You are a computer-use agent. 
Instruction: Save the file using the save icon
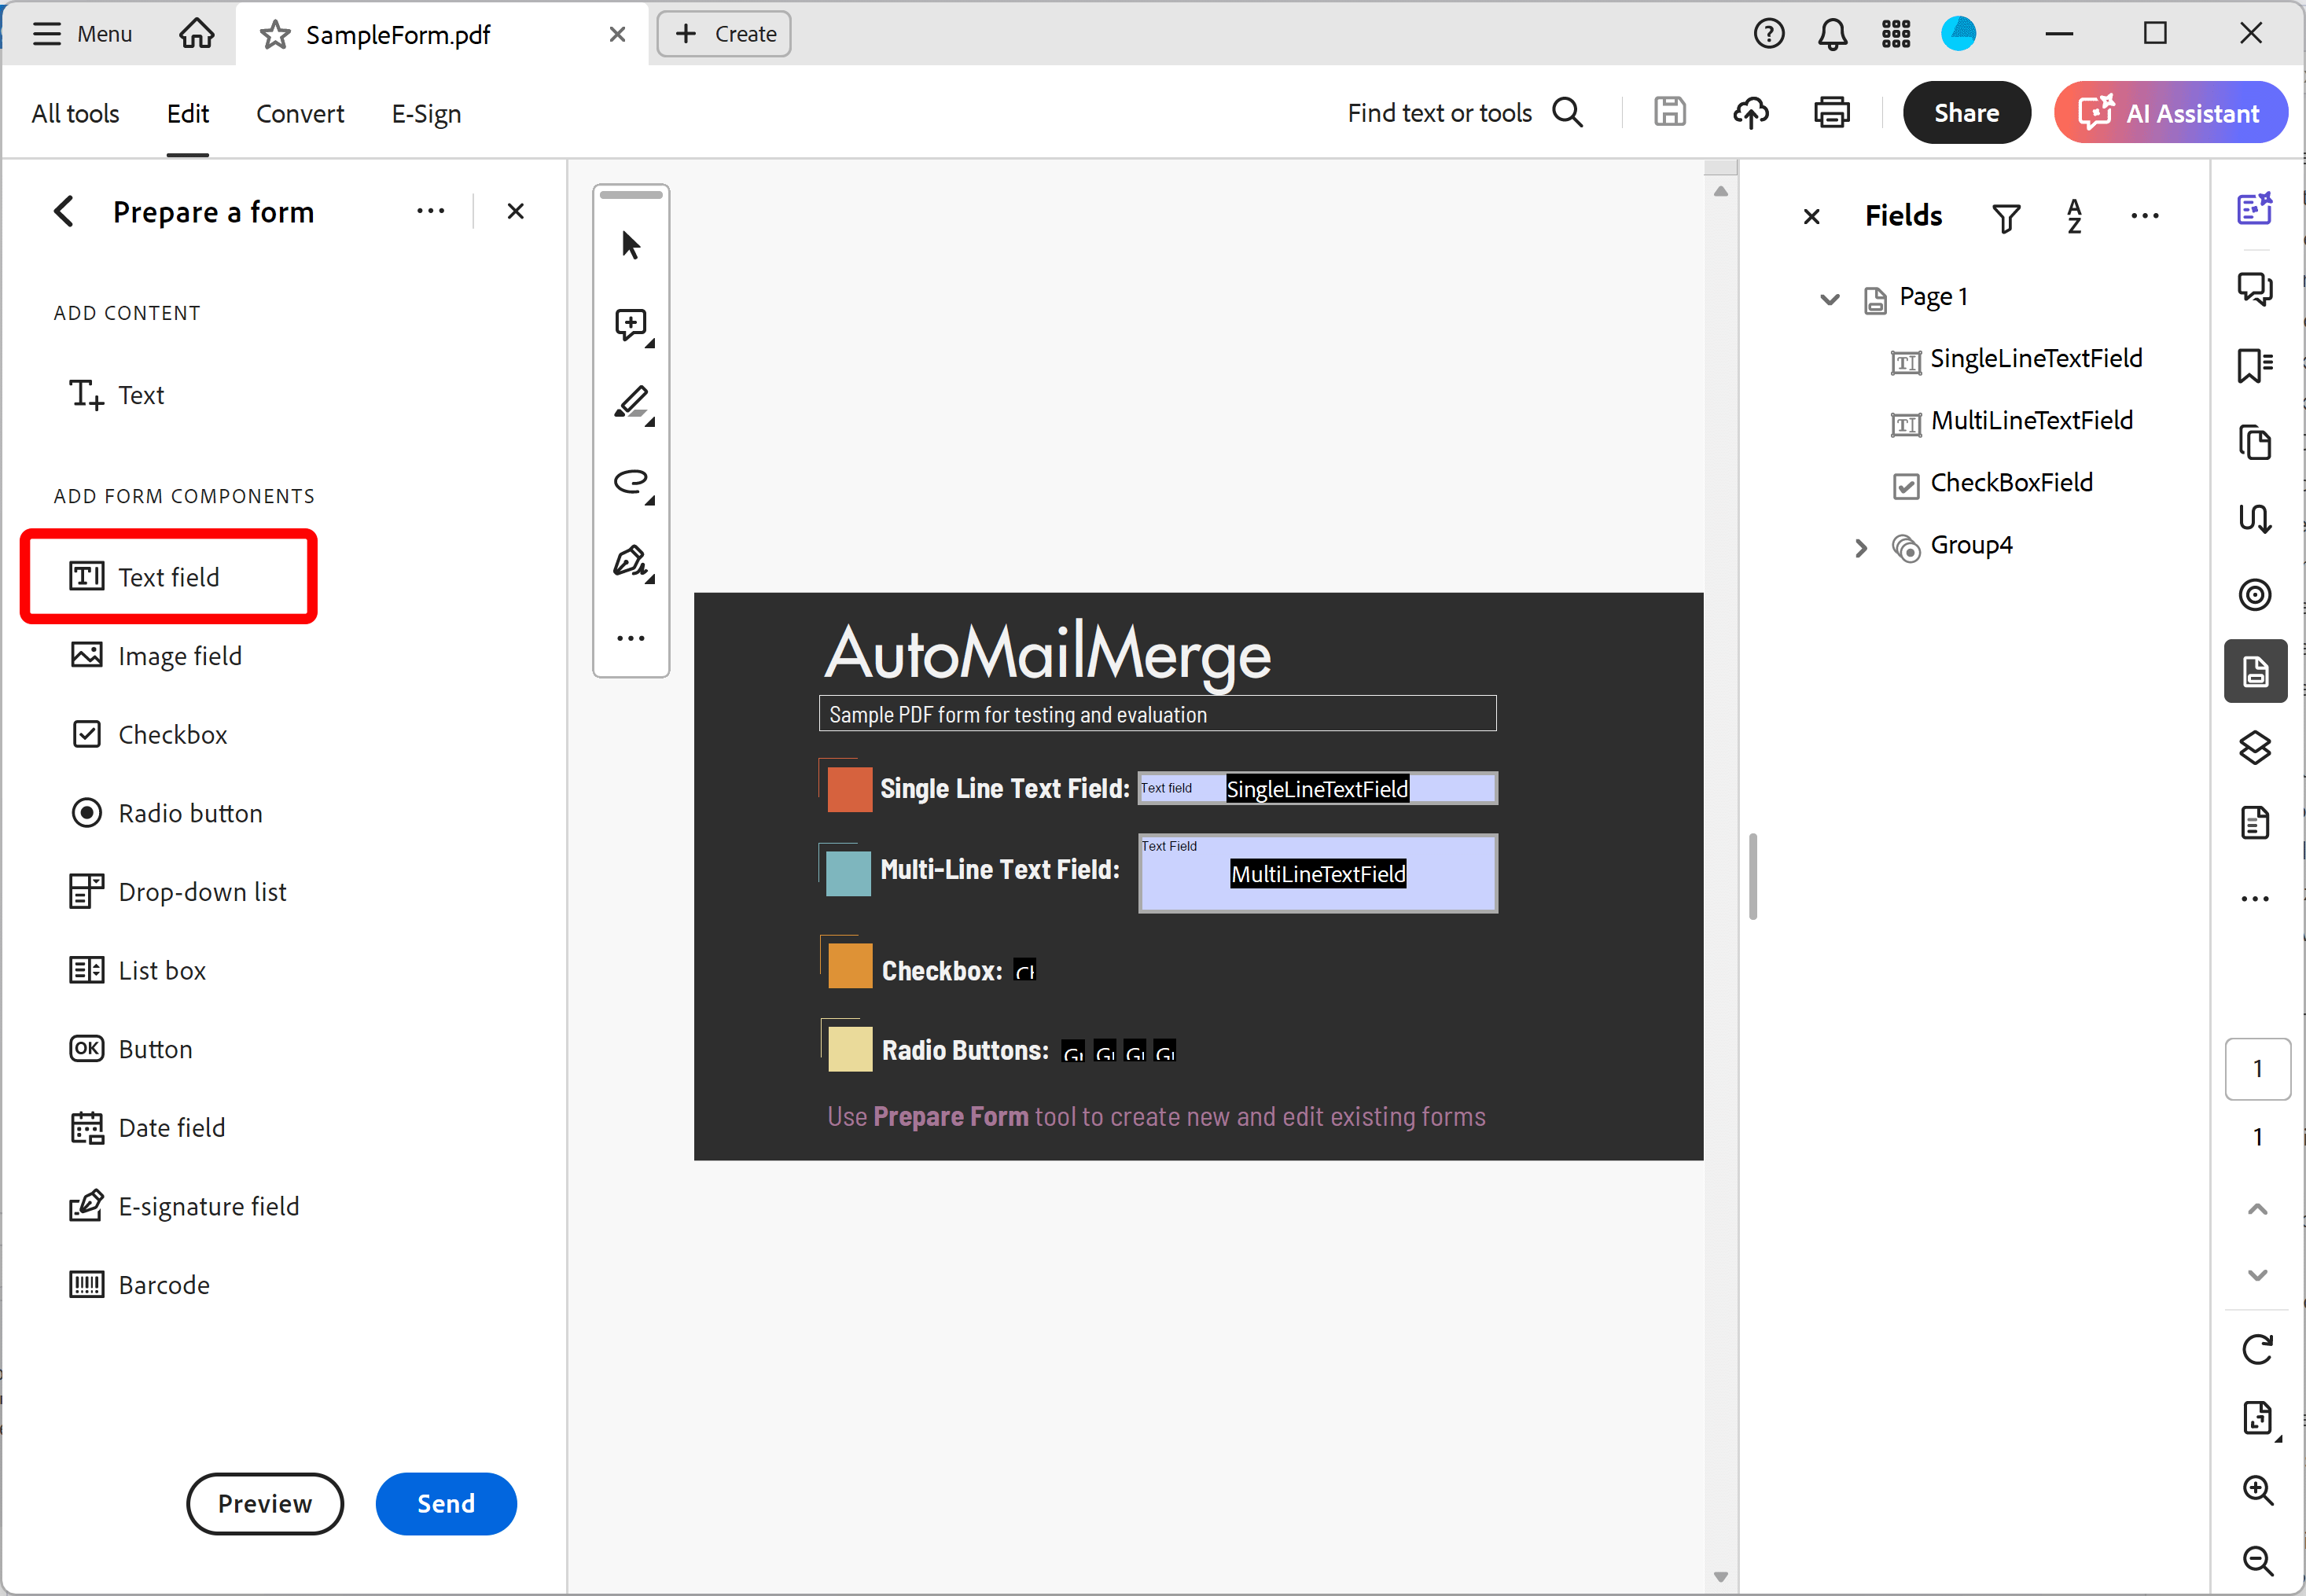[1669, 112]
